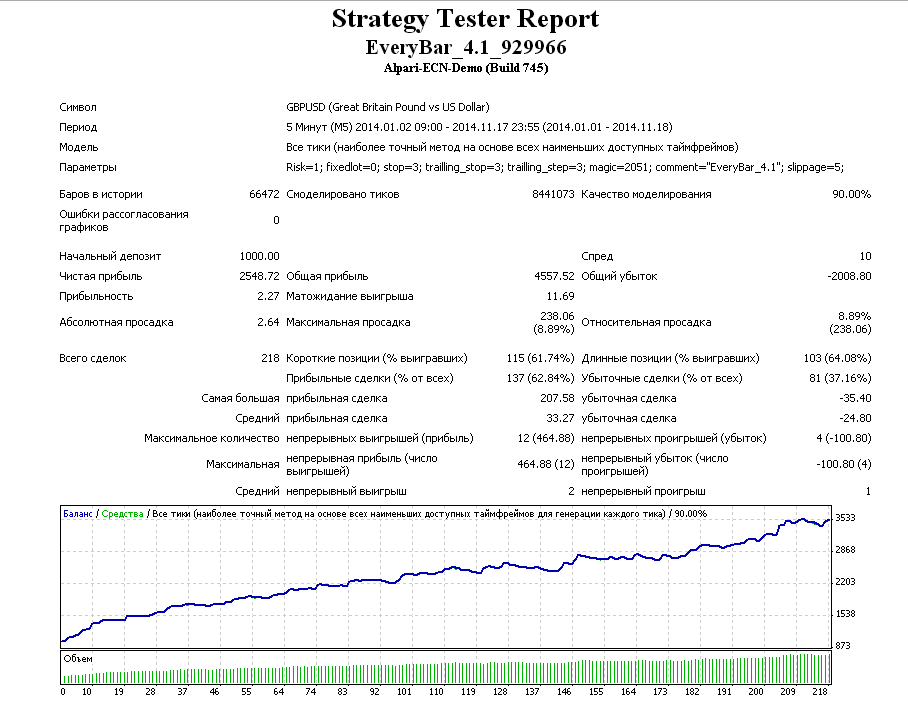Click "Длинные позиции (% выигравших)" label
The image size is (908, 705).
click(670, 359)
